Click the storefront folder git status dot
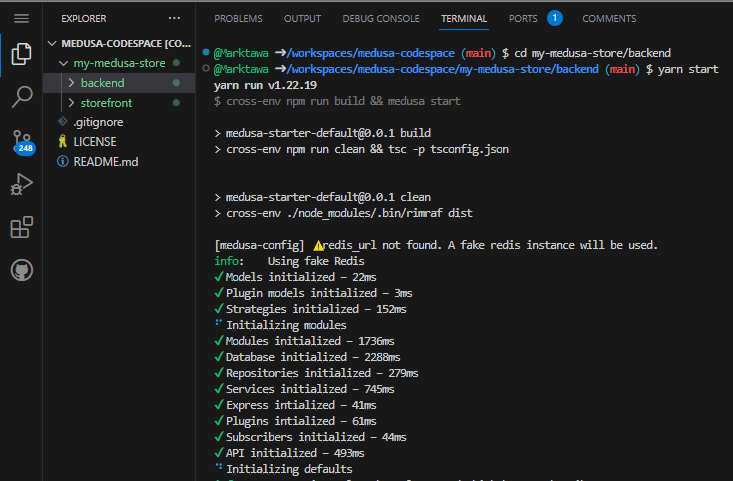Image resolution: width=733 pixels, height=481 pixels. 176,102
